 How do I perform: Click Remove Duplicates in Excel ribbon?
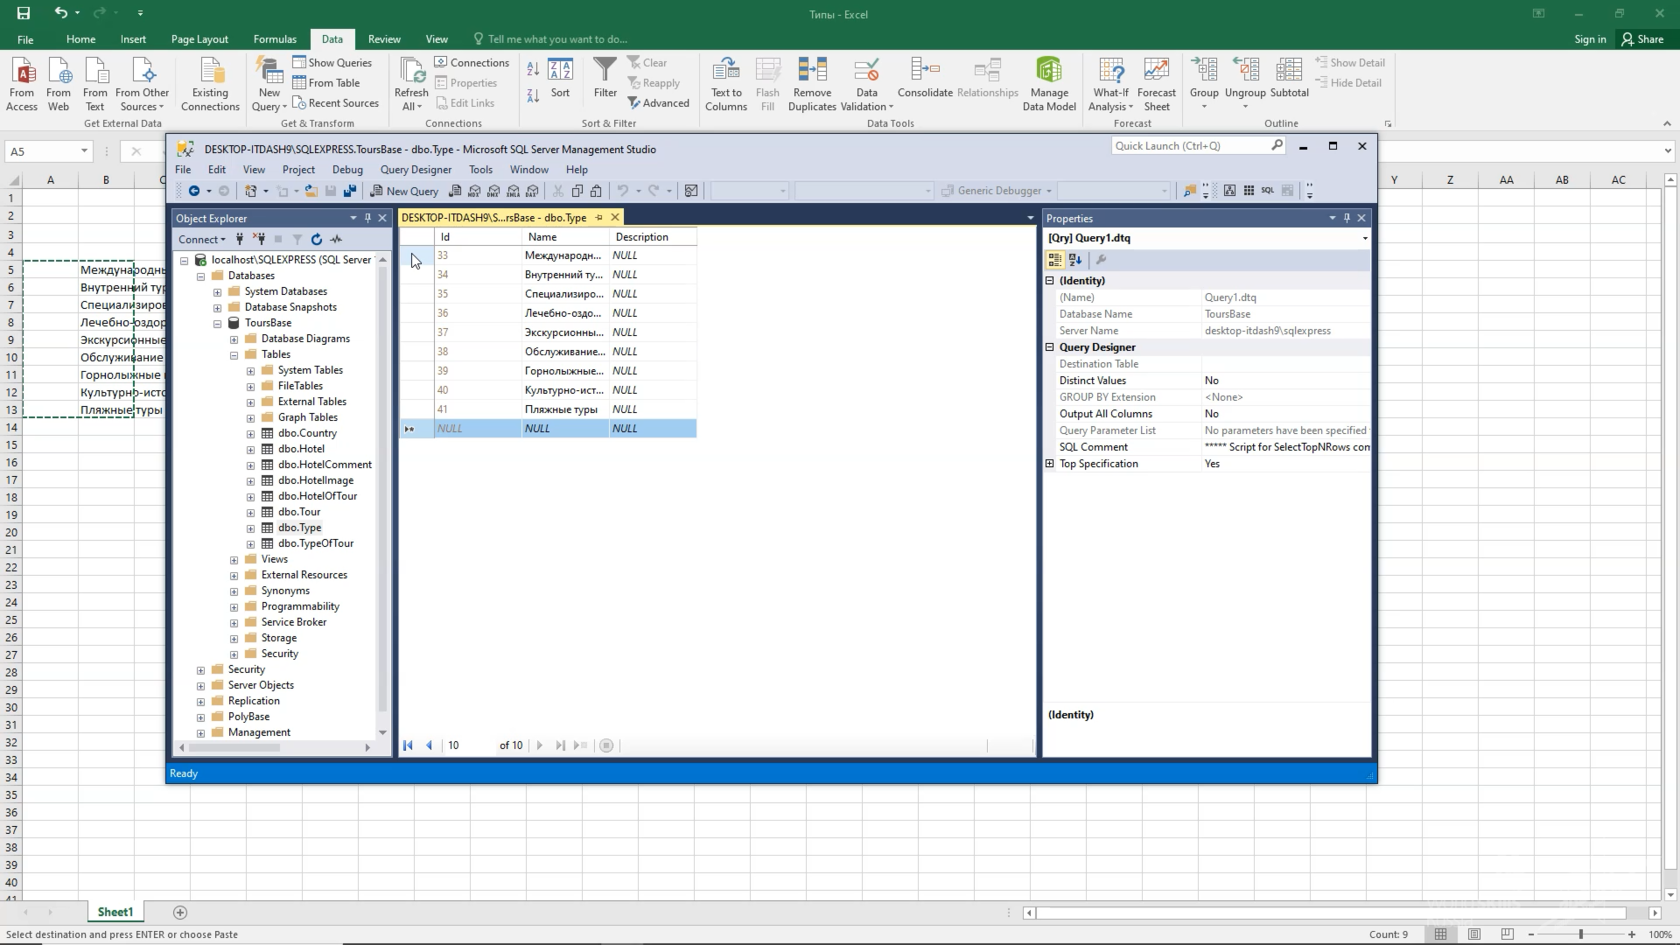pos(812,84)
